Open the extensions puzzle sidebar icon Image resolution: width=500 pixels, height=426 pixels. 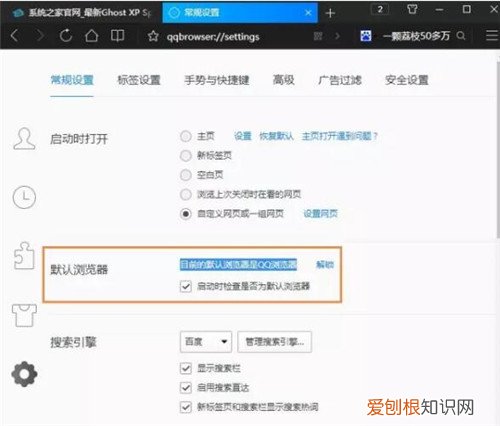click(24, 256)
